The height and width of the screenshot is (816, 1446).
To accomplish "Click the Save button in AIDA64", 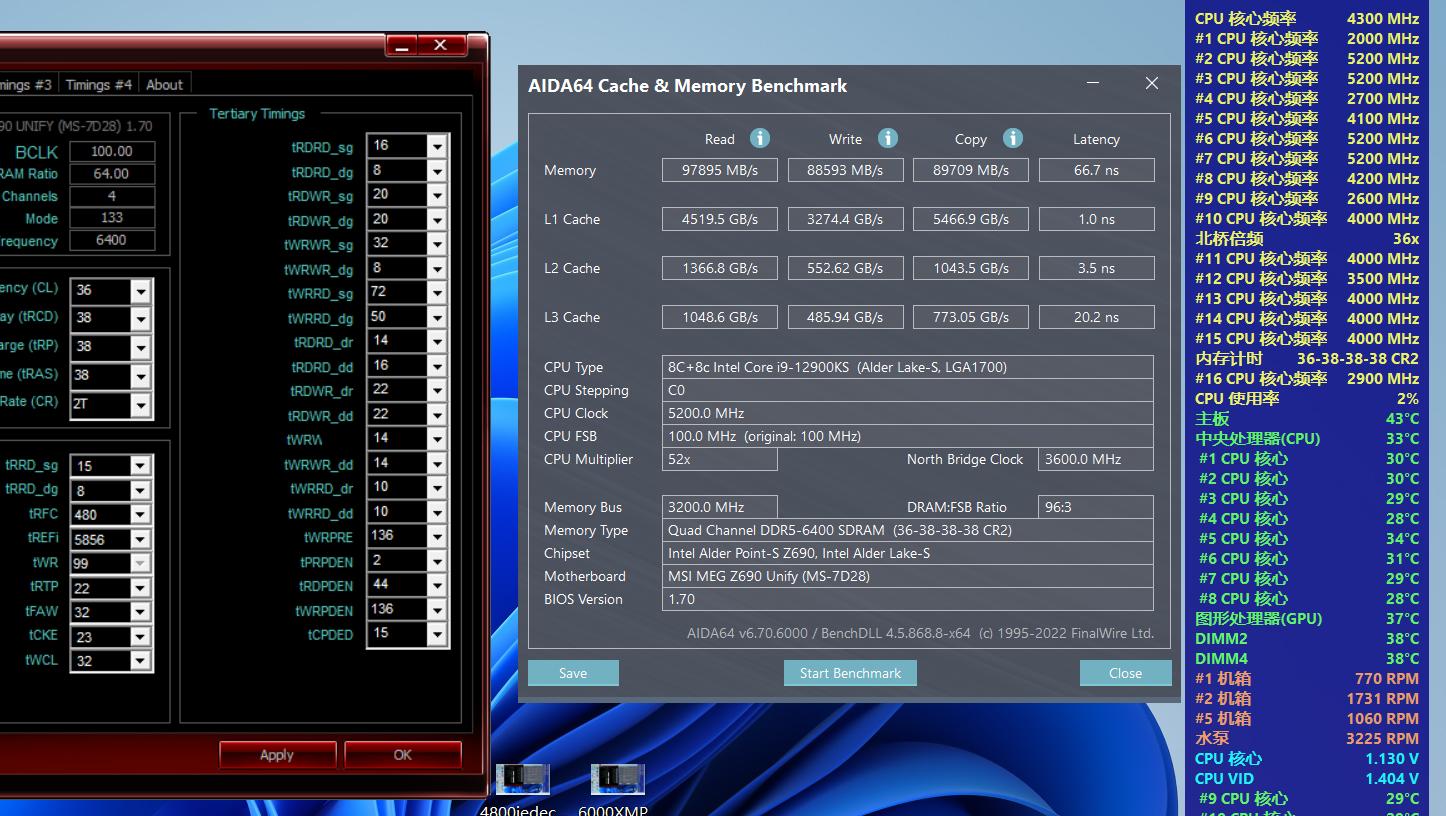I will [x=573, y=673].
